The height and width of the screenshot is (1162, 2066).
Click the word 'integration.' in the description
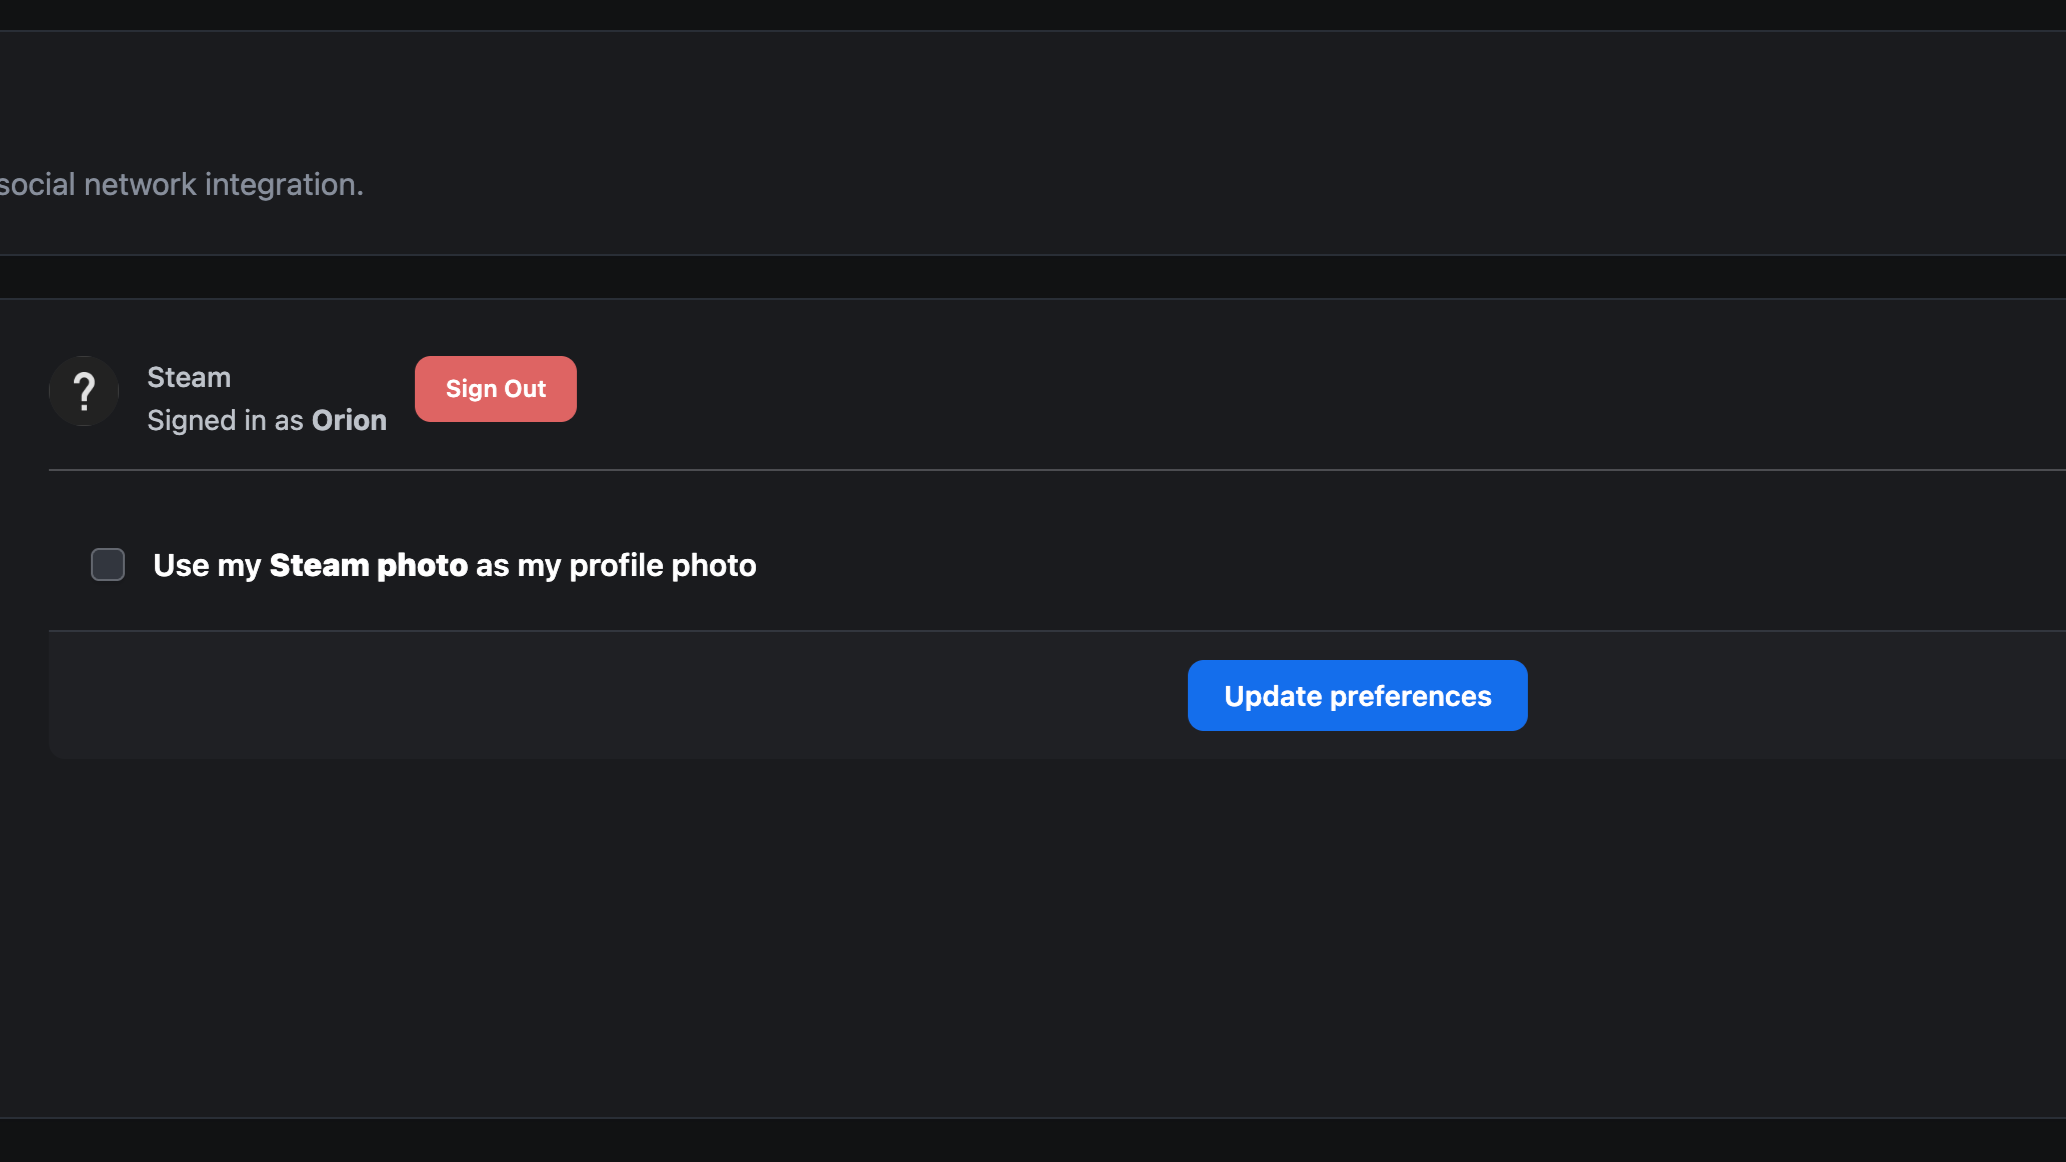point(284,184)
